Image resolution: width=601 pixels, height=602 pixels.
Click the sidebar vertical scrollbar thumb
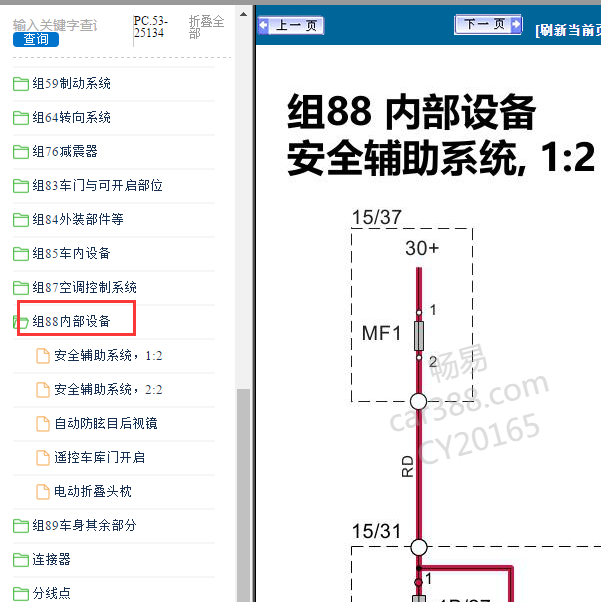(x=243, y=495)
